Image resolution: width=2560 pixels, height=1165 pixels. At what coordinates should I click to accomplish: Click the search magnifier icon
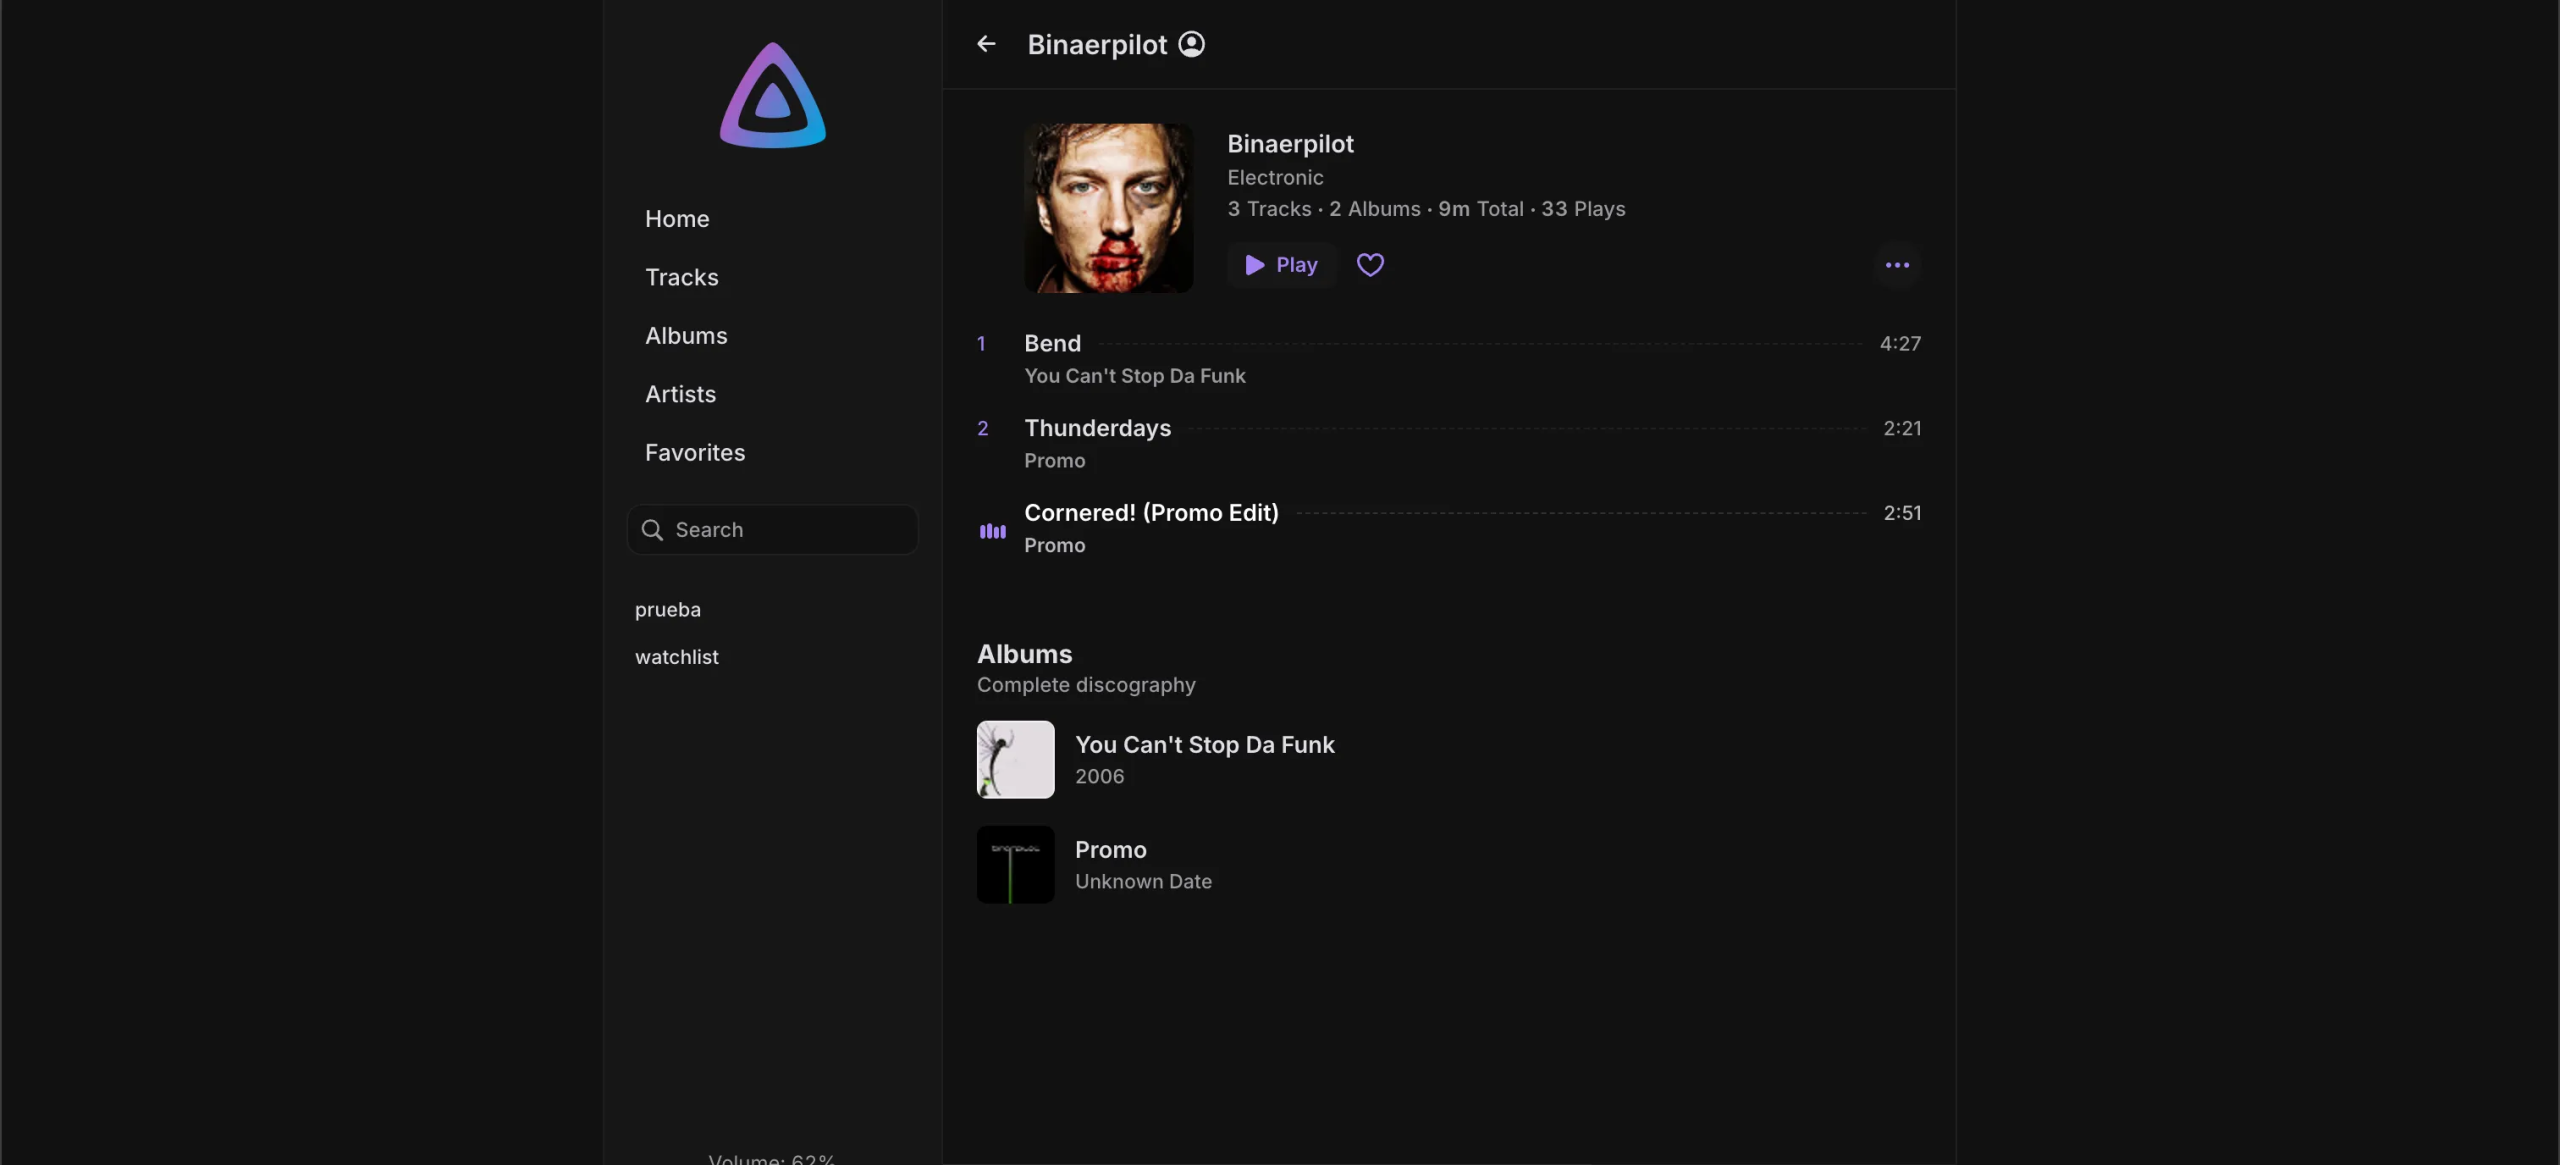(652, 530)
